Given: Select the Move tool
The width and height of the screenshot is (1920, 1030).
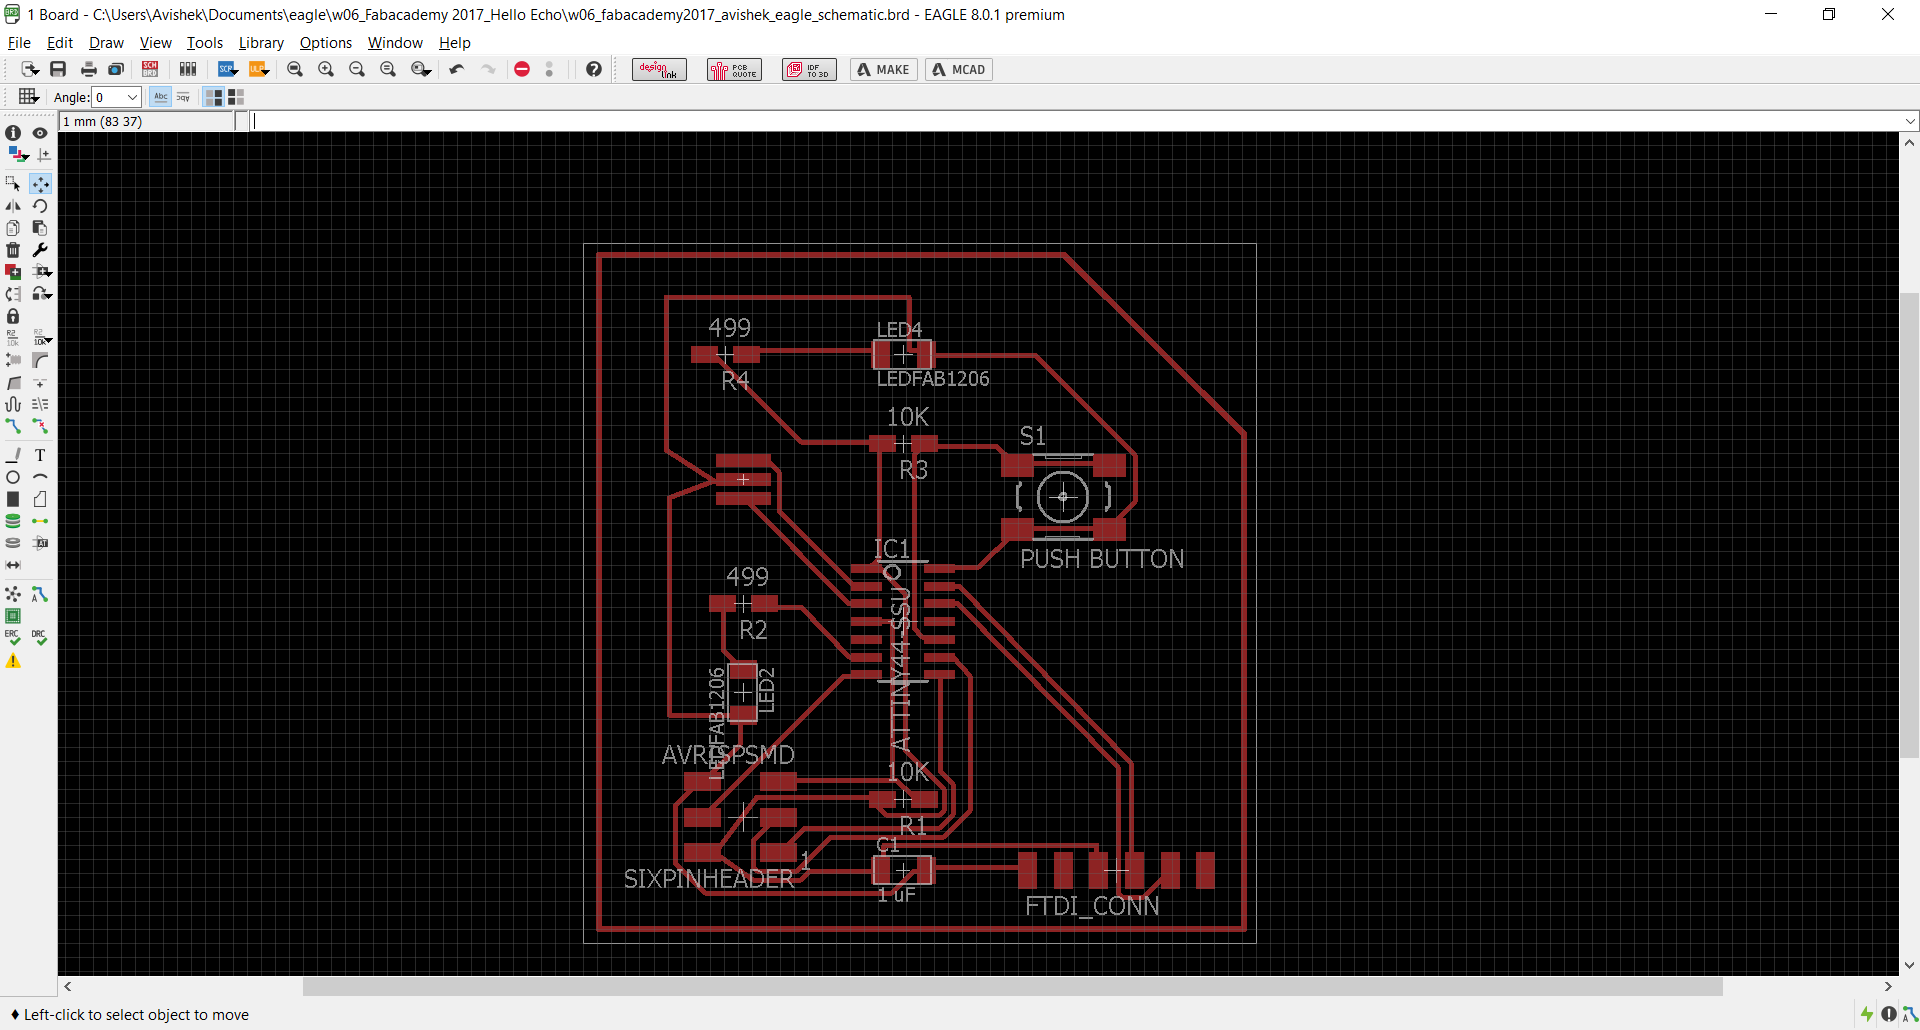Looking at the screenshot, I should [x=40, y=184].
